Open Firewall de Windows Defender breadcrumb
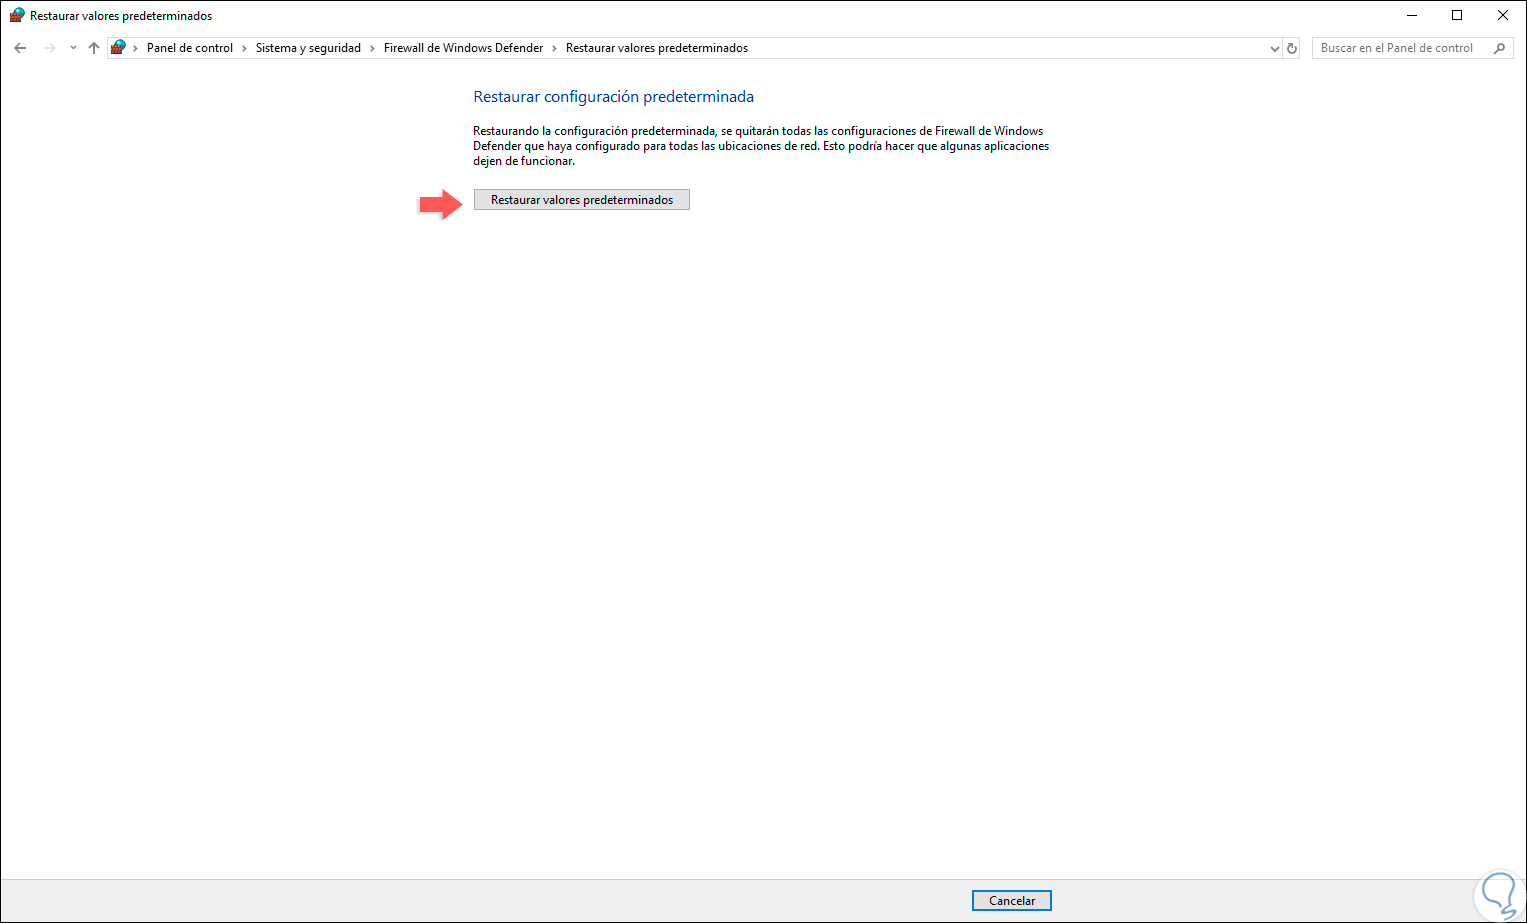1527x923 pixels. point(464,48)
